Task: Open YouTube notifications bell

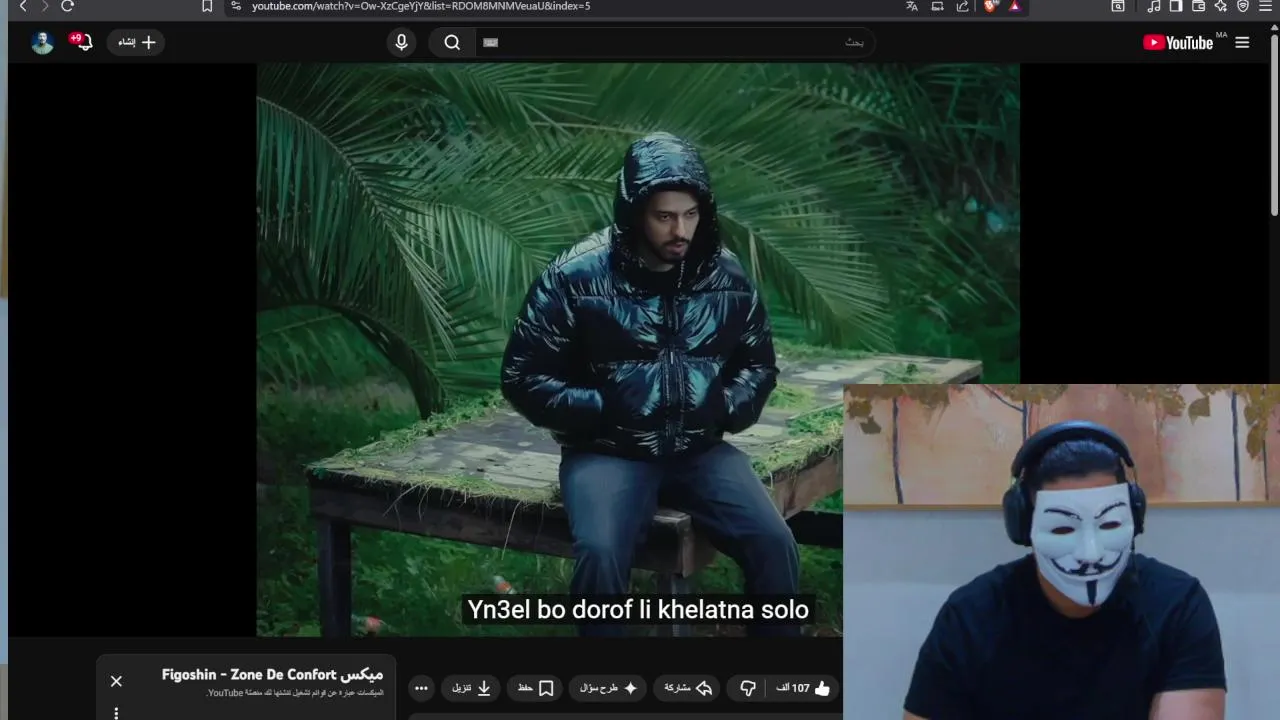Action: [x=84, y=42]
